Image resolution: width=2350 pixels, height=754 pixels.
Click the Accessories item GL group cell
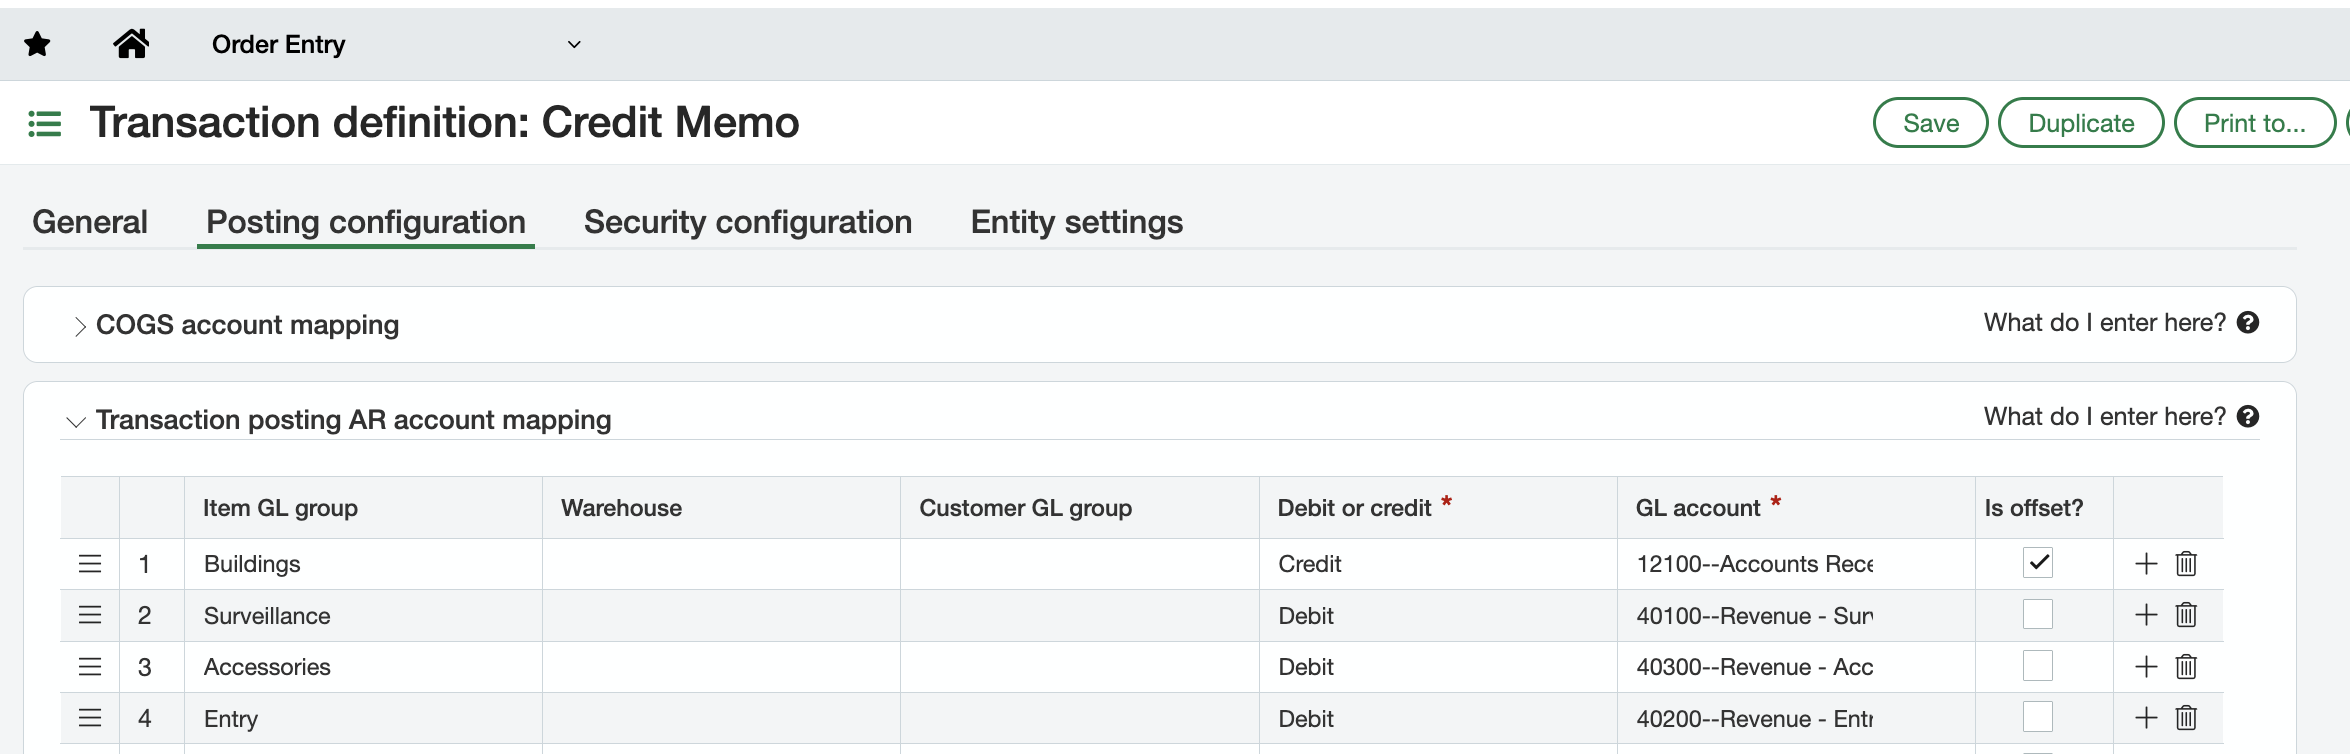pos(363,667)
